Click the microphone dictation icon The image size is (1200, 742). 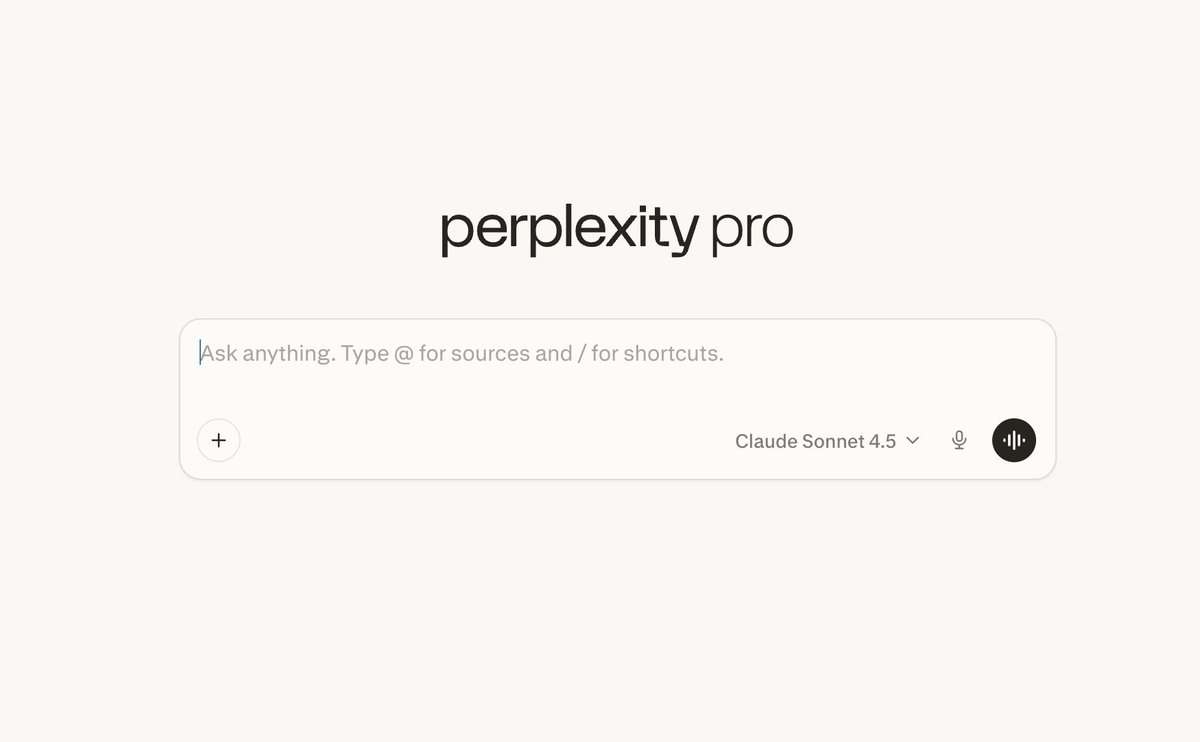tap(959, 440)
